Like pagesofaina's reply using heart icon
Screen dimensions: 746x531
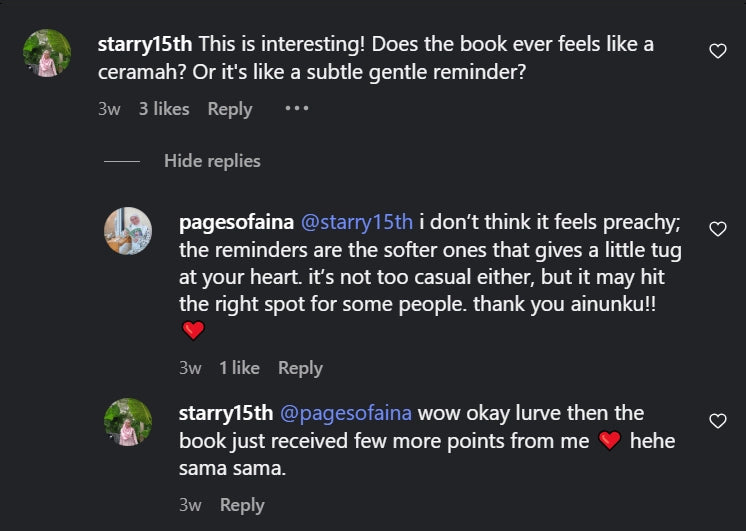[717, 229]
